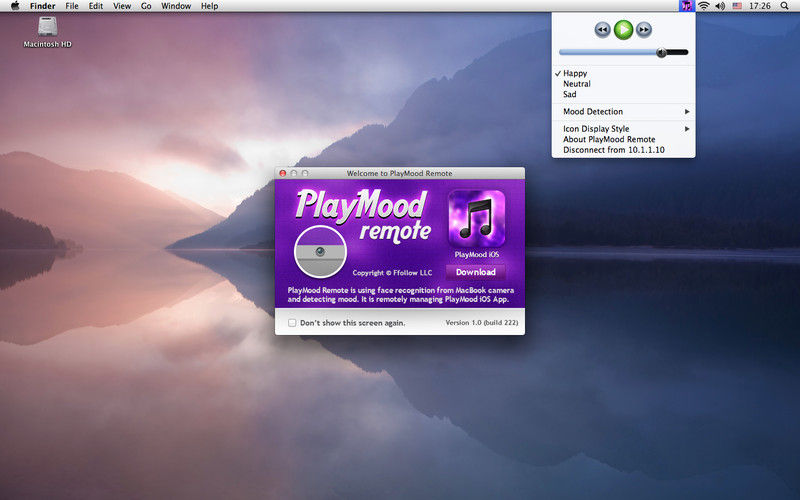Open the View menu

pyautogui.click(x=122, y=6)
